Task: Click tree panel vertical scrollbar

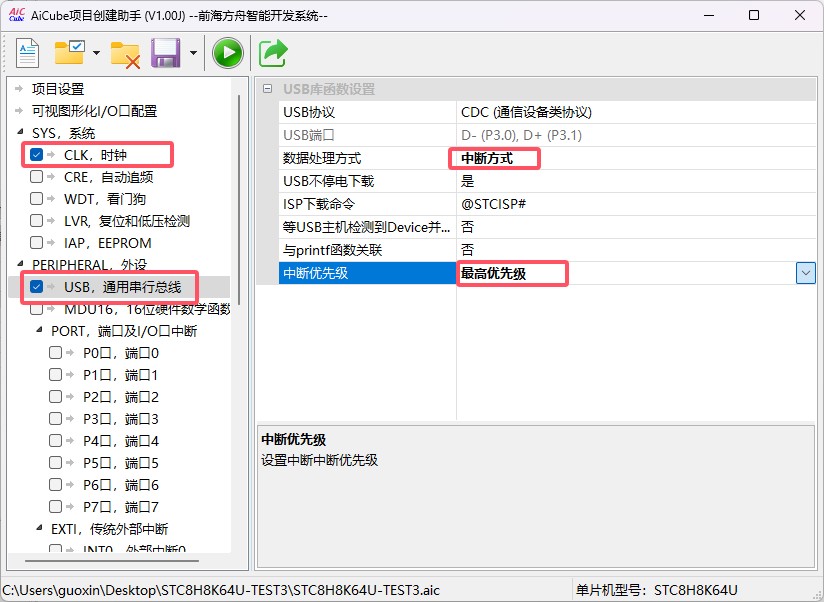Action: [239, 200]
